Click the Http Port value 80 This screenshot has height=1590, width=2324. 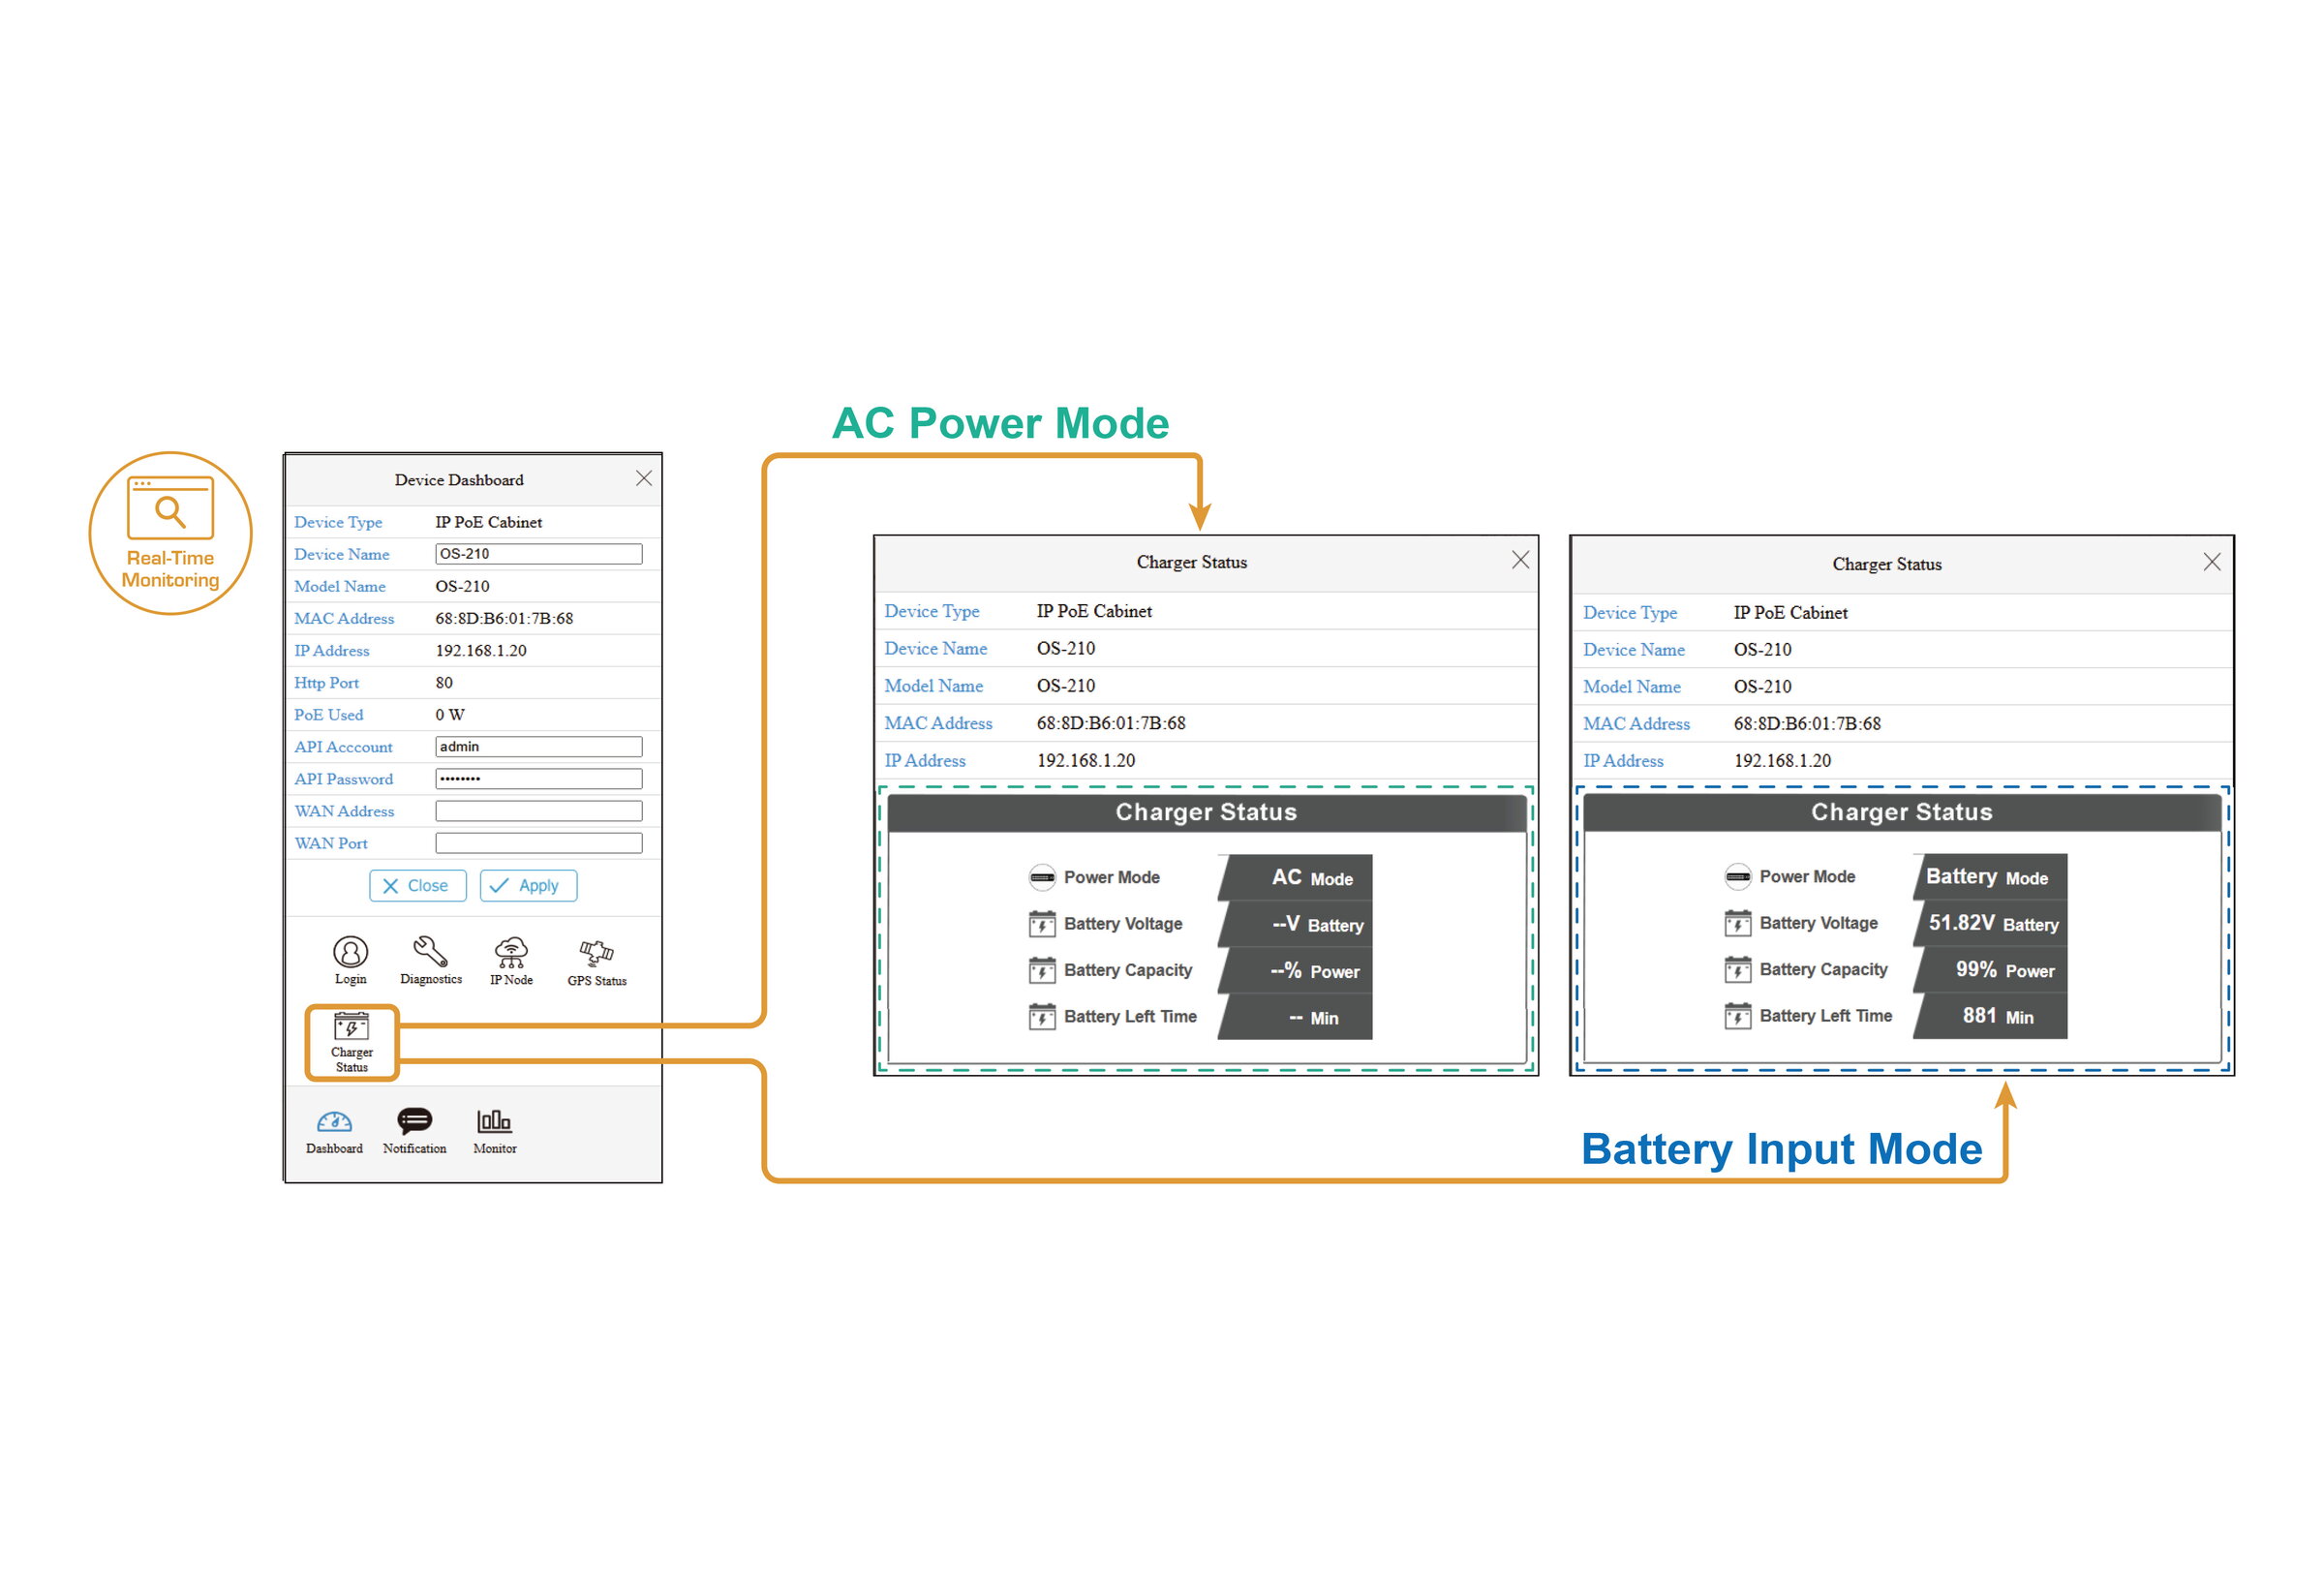[444, 682]
